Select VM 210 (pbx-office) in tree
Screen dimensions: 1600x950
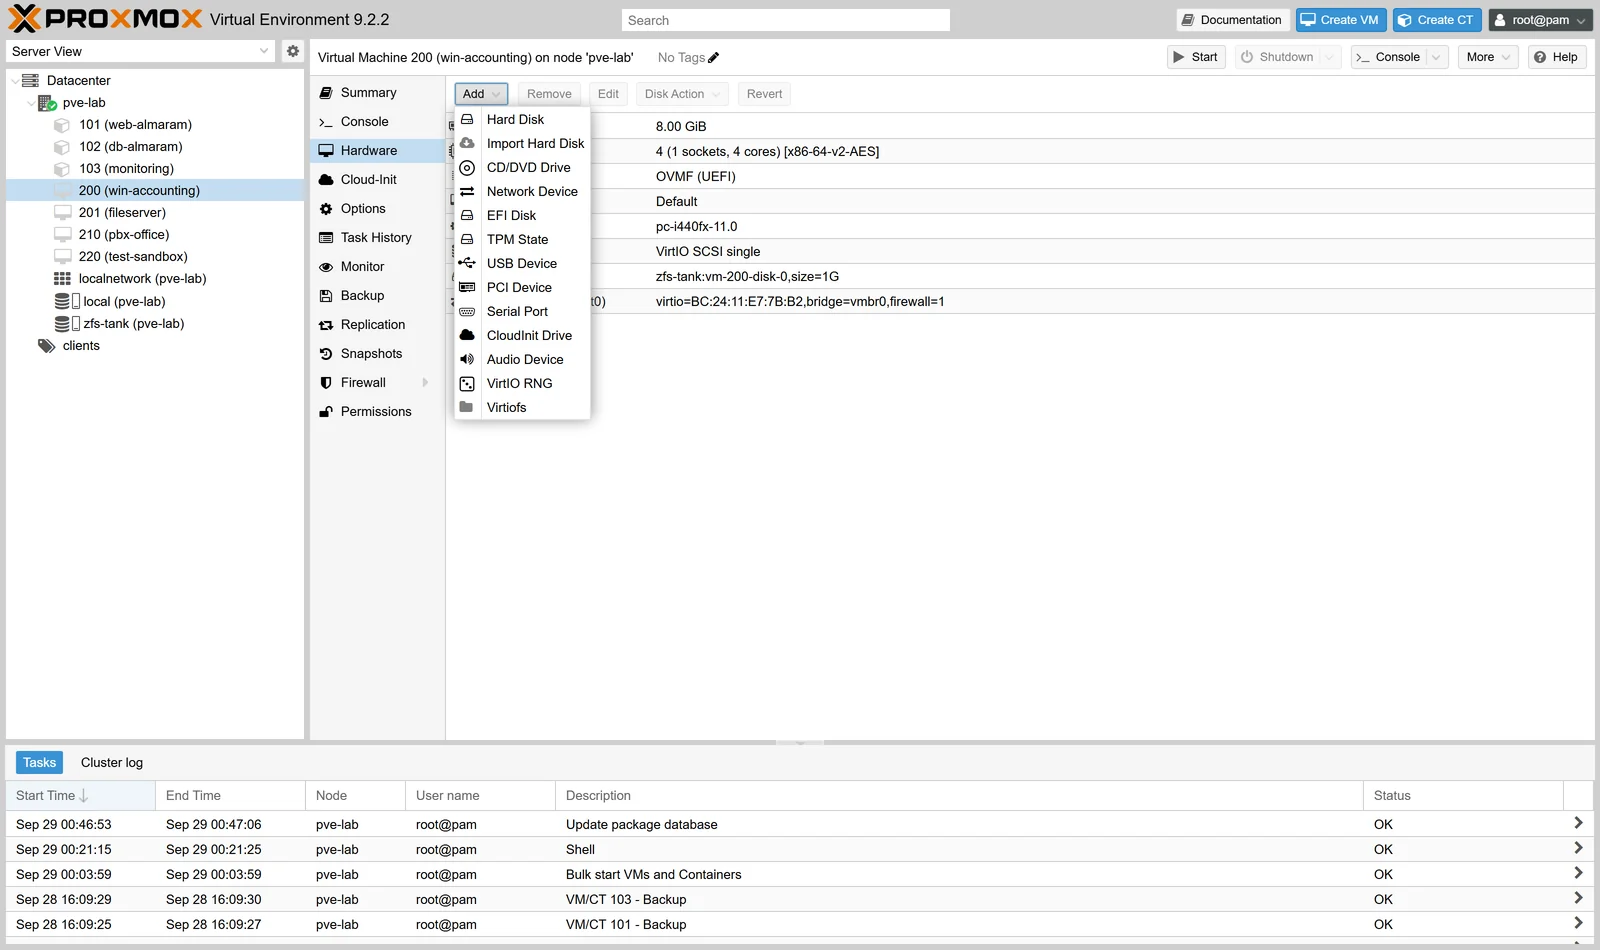pyautogui.click(x=155, y=235)
